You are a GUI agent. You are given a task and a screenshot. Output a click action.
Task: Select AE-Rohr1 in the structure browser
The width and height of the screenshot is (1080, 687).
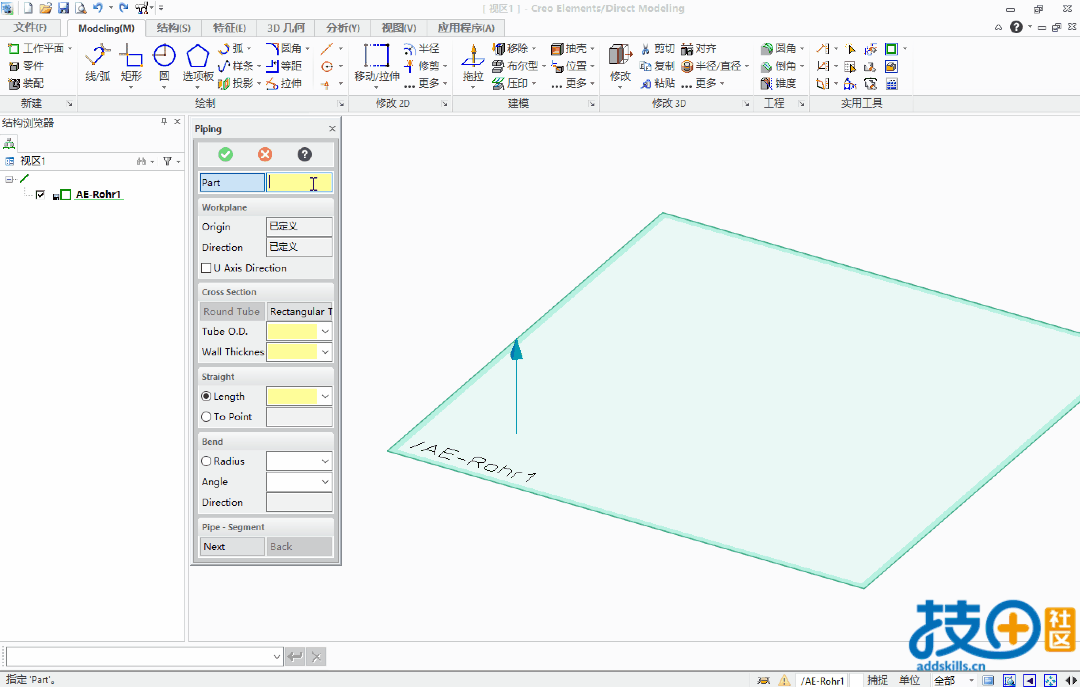[98, 194]
